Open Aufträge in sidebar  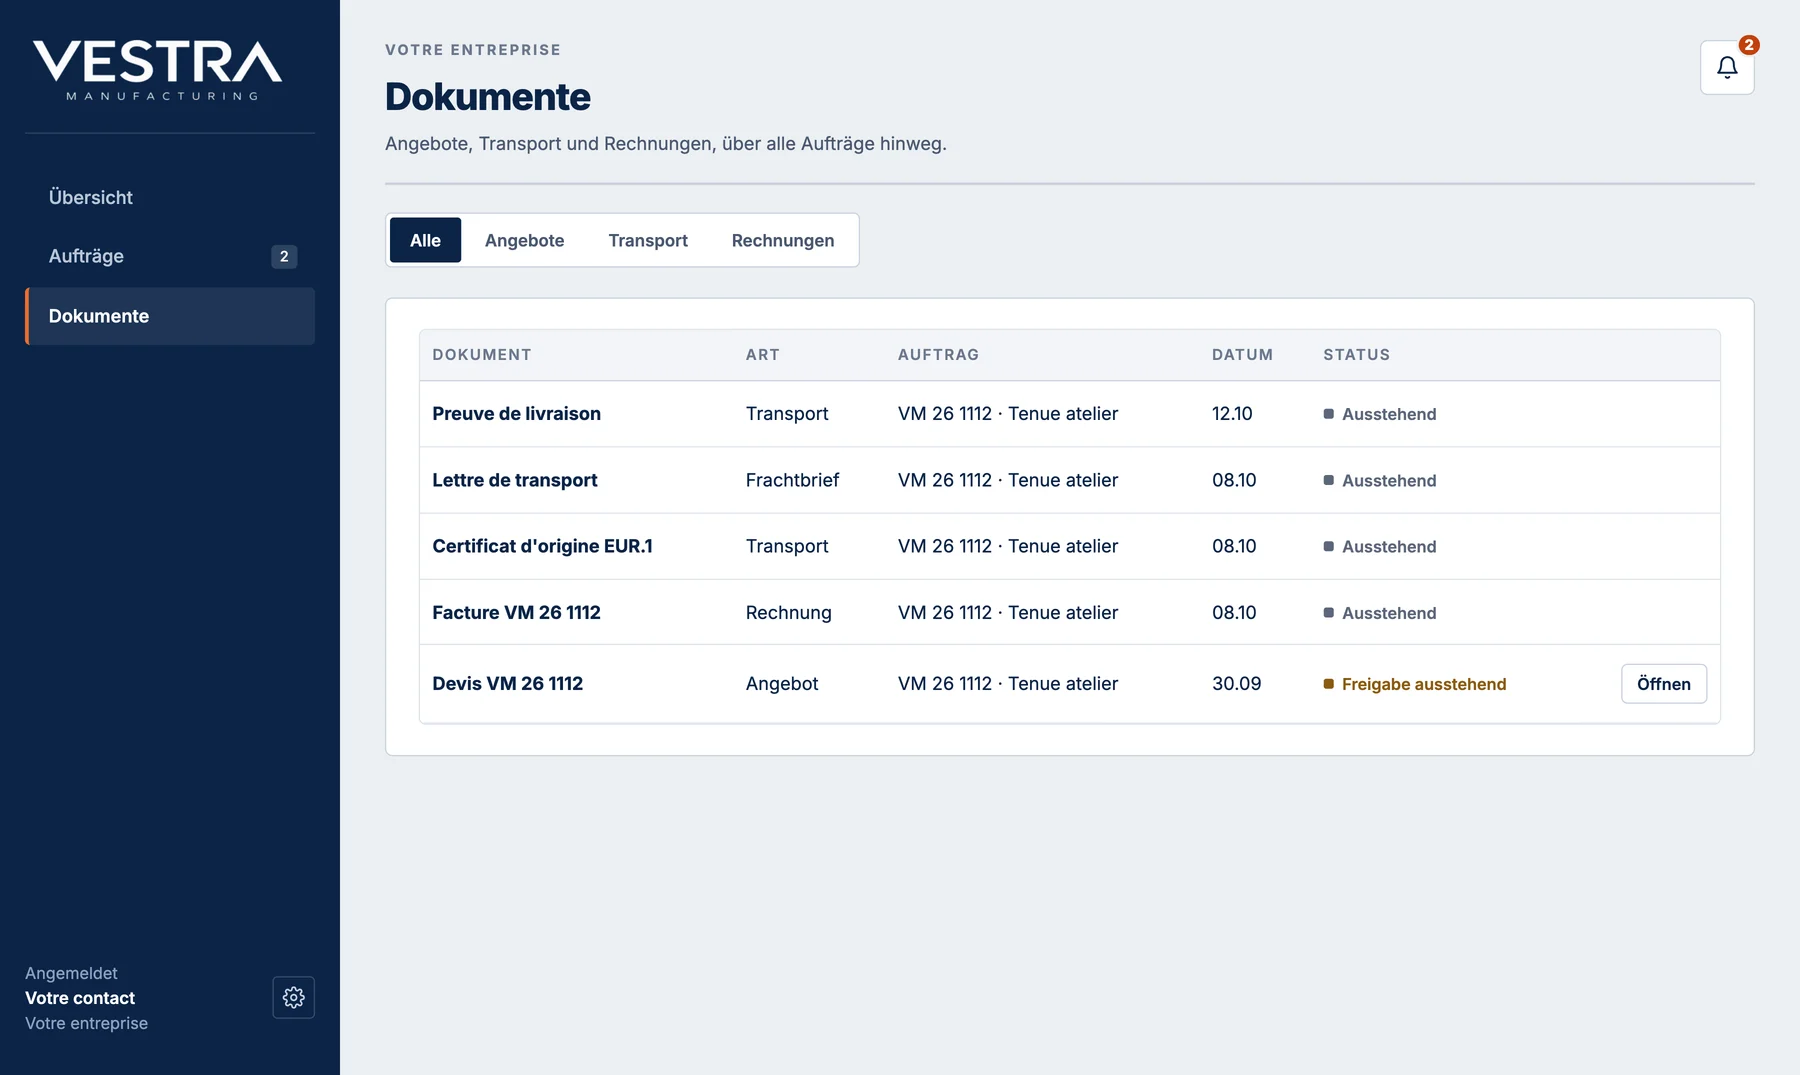point(170,256)
